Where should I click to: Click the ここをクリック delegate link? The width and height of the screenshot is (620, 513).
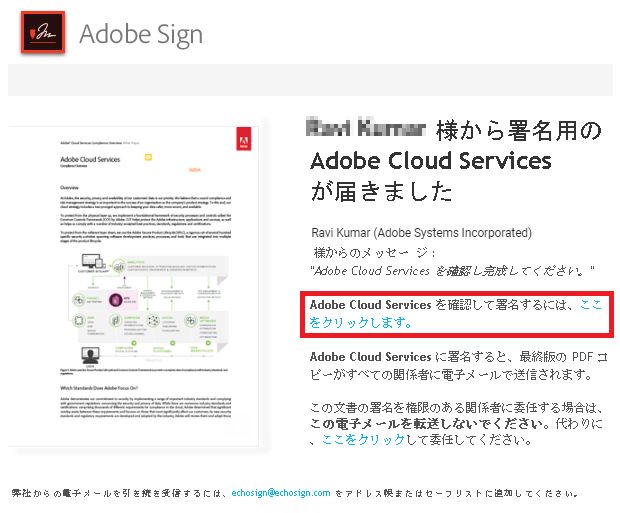(363, 440)
